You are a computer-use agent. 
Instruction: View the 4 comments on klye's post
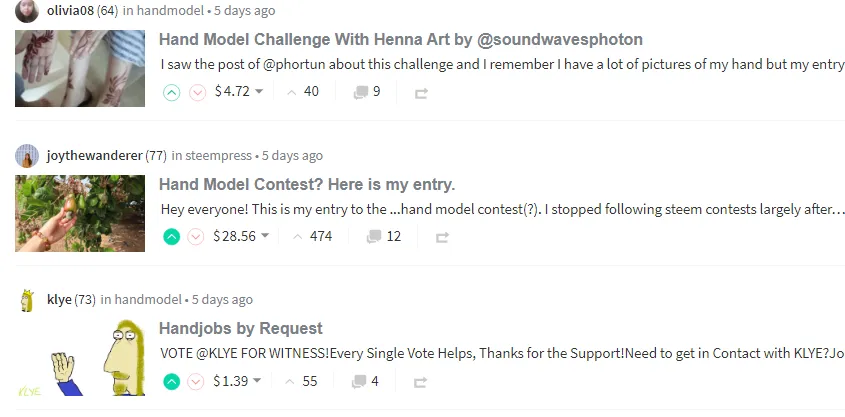[x=365, y=381]
